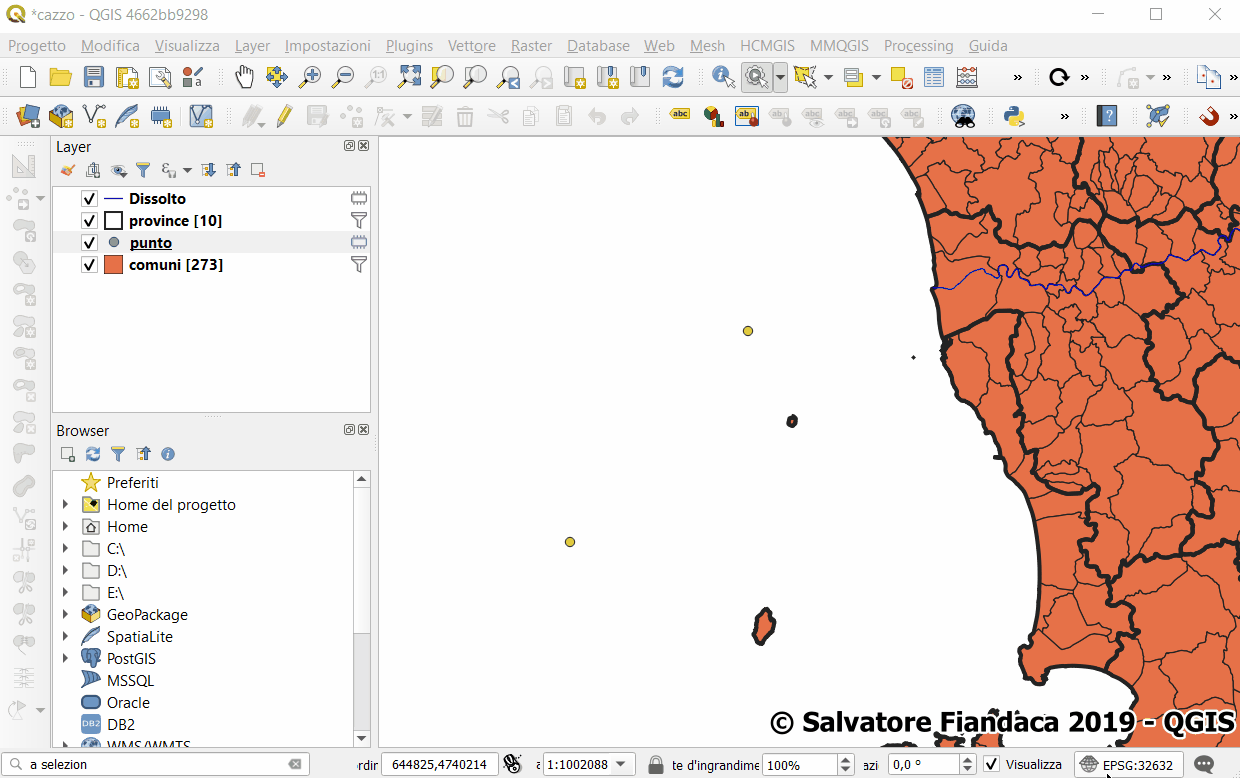Toggle visibility of the Dissolto layer

[x=89, y=199]
